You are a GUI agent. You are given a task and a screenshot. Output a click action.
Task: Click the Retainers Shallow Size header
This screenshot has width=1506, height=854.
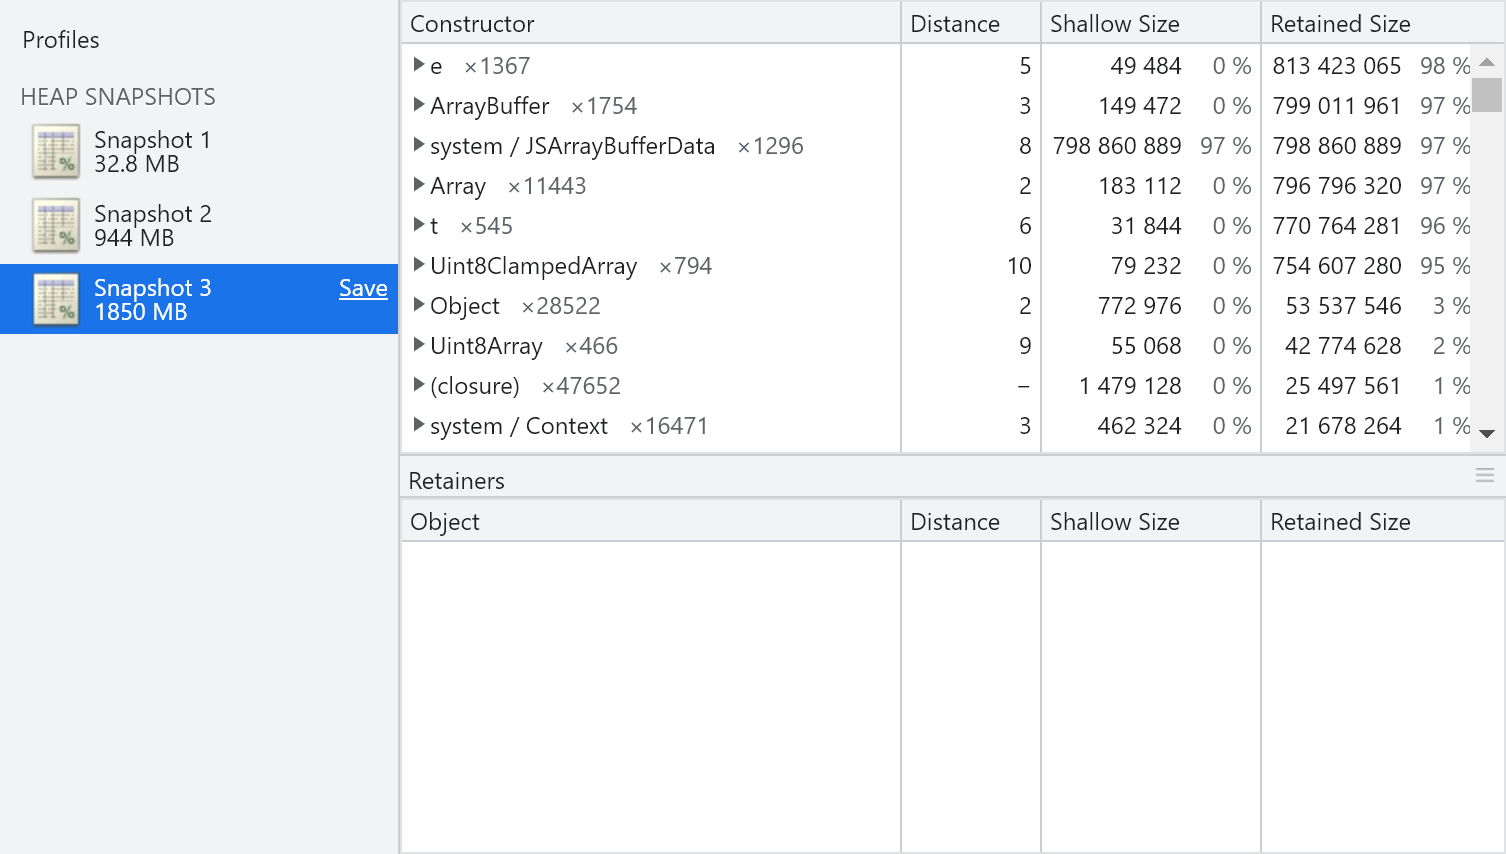pos(1151,521)
